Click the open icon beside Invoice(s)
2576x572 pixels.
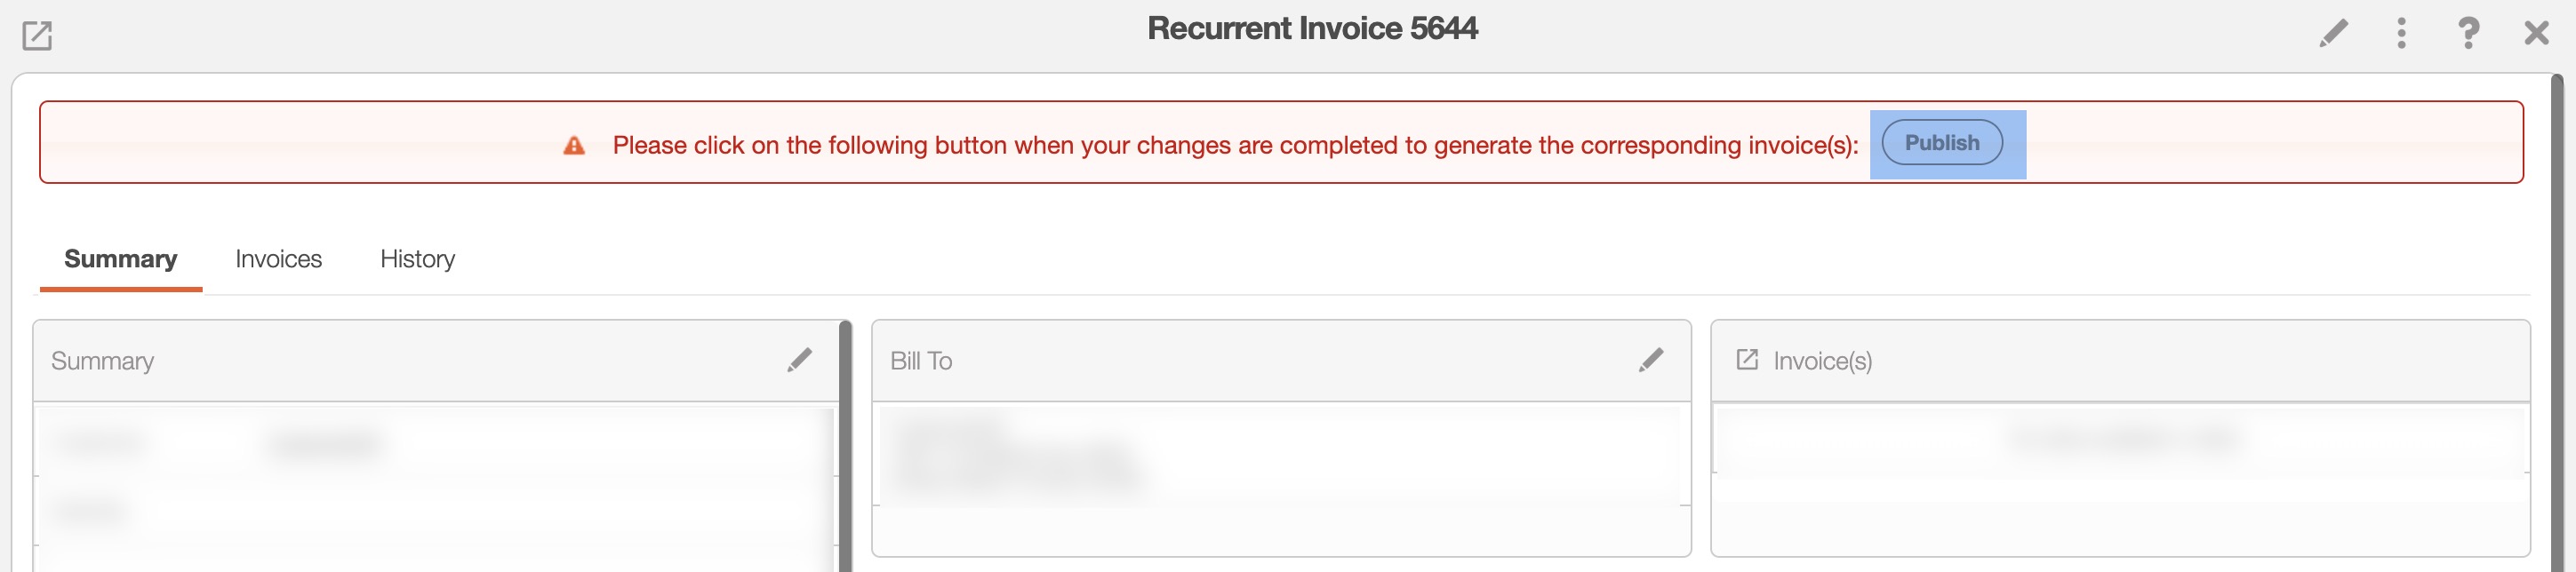tap(1747, 360)
